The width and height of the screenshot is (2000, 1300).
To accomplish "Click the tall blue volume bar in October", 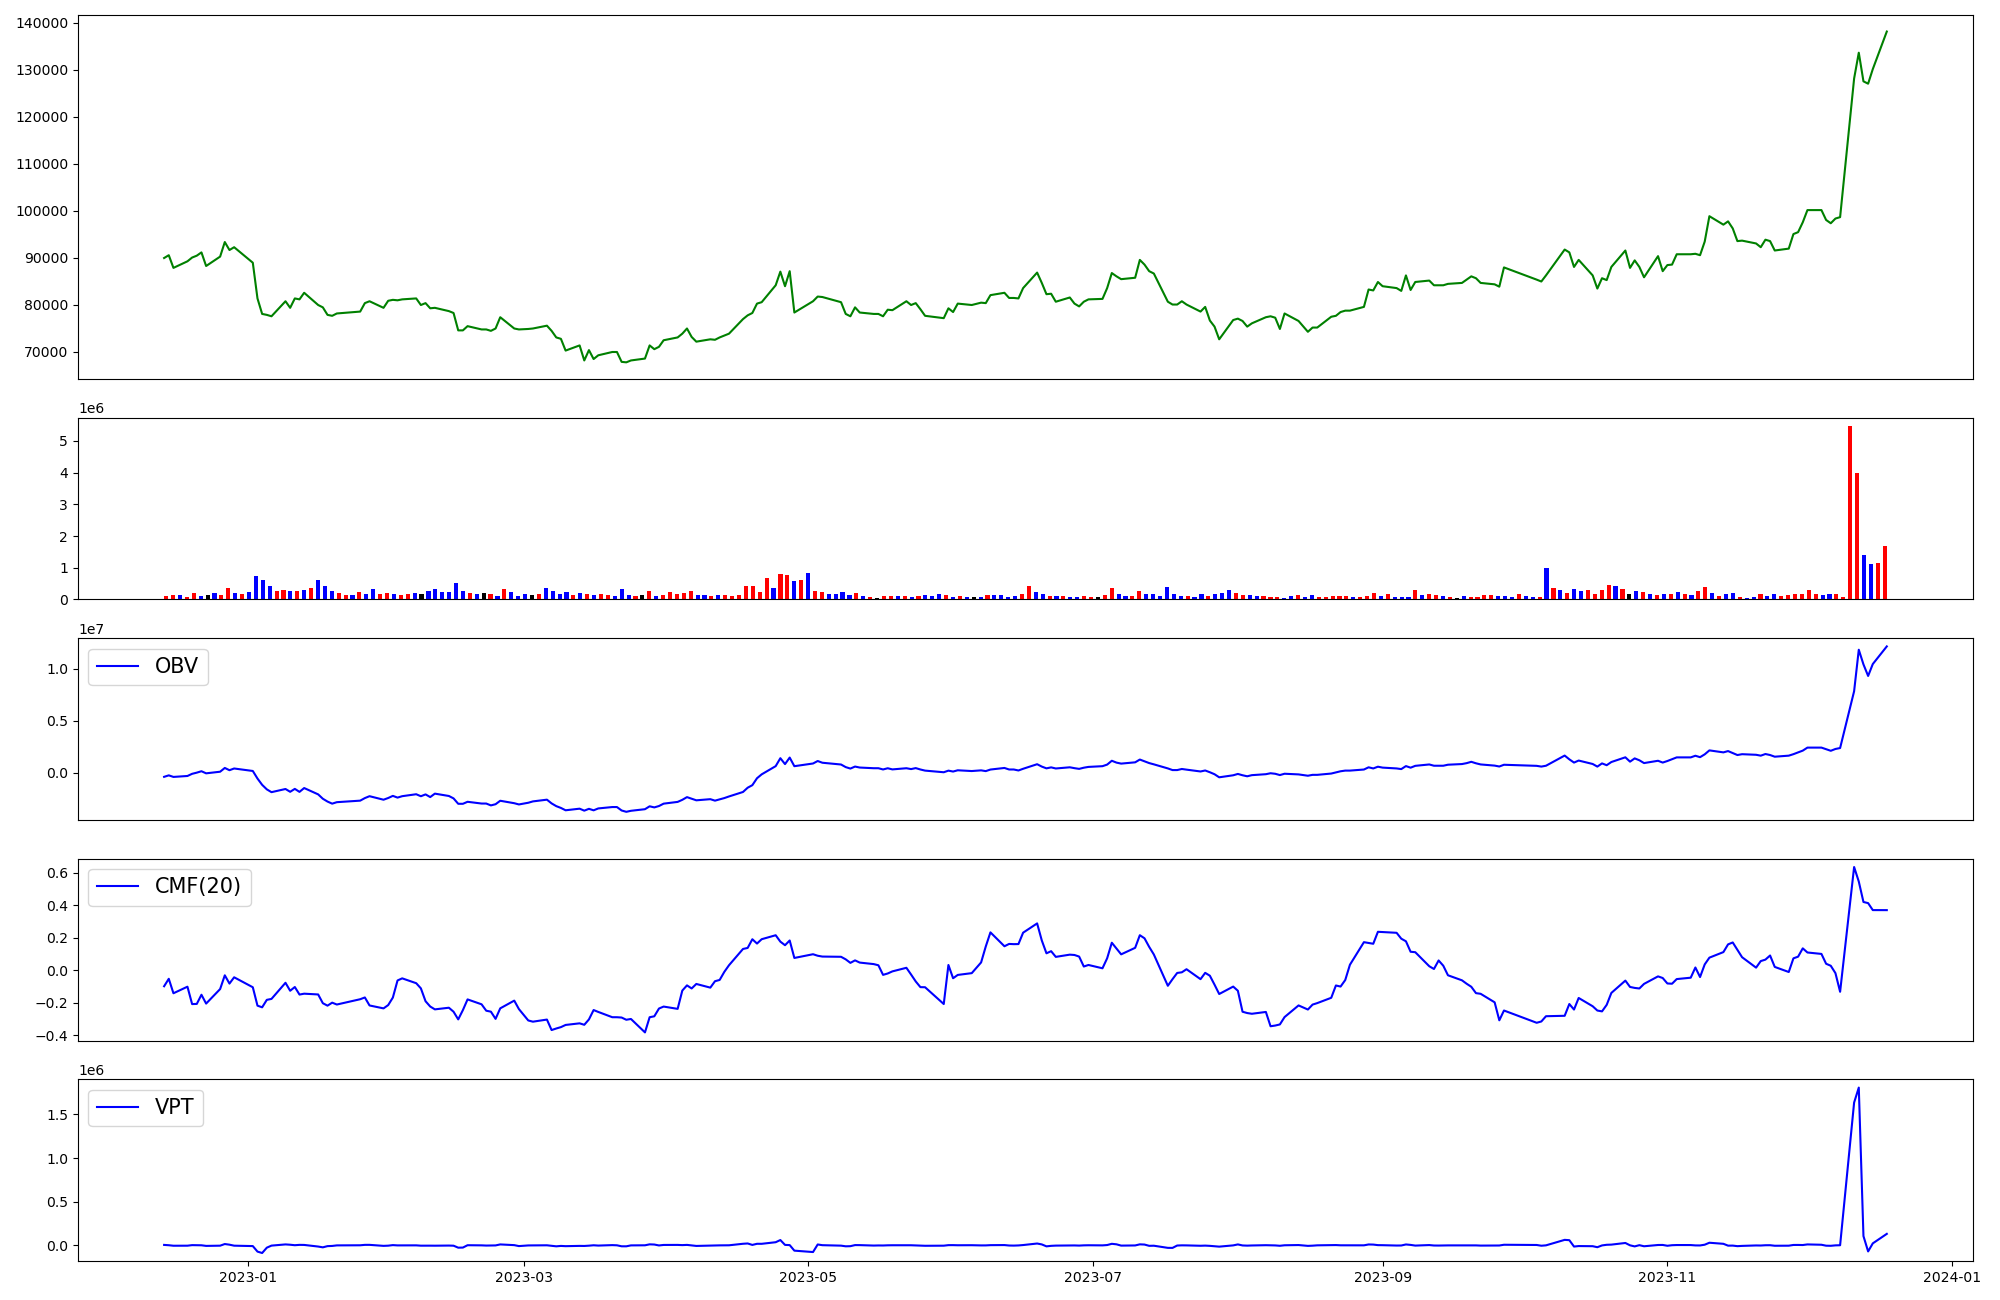I will 1546,583.
